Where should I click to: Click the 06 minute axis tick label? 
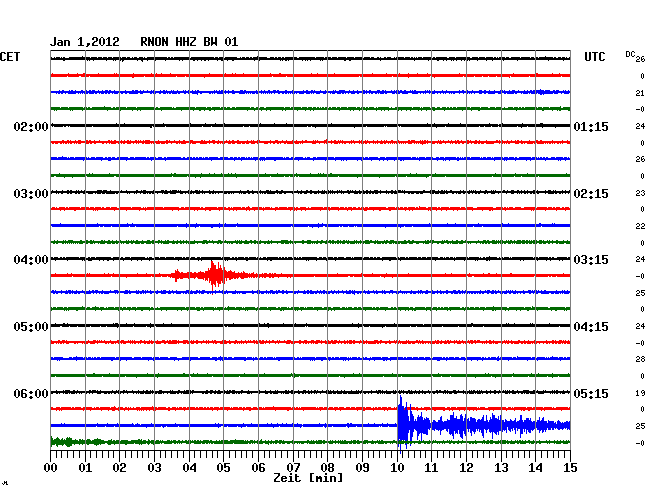click(258, 467)
